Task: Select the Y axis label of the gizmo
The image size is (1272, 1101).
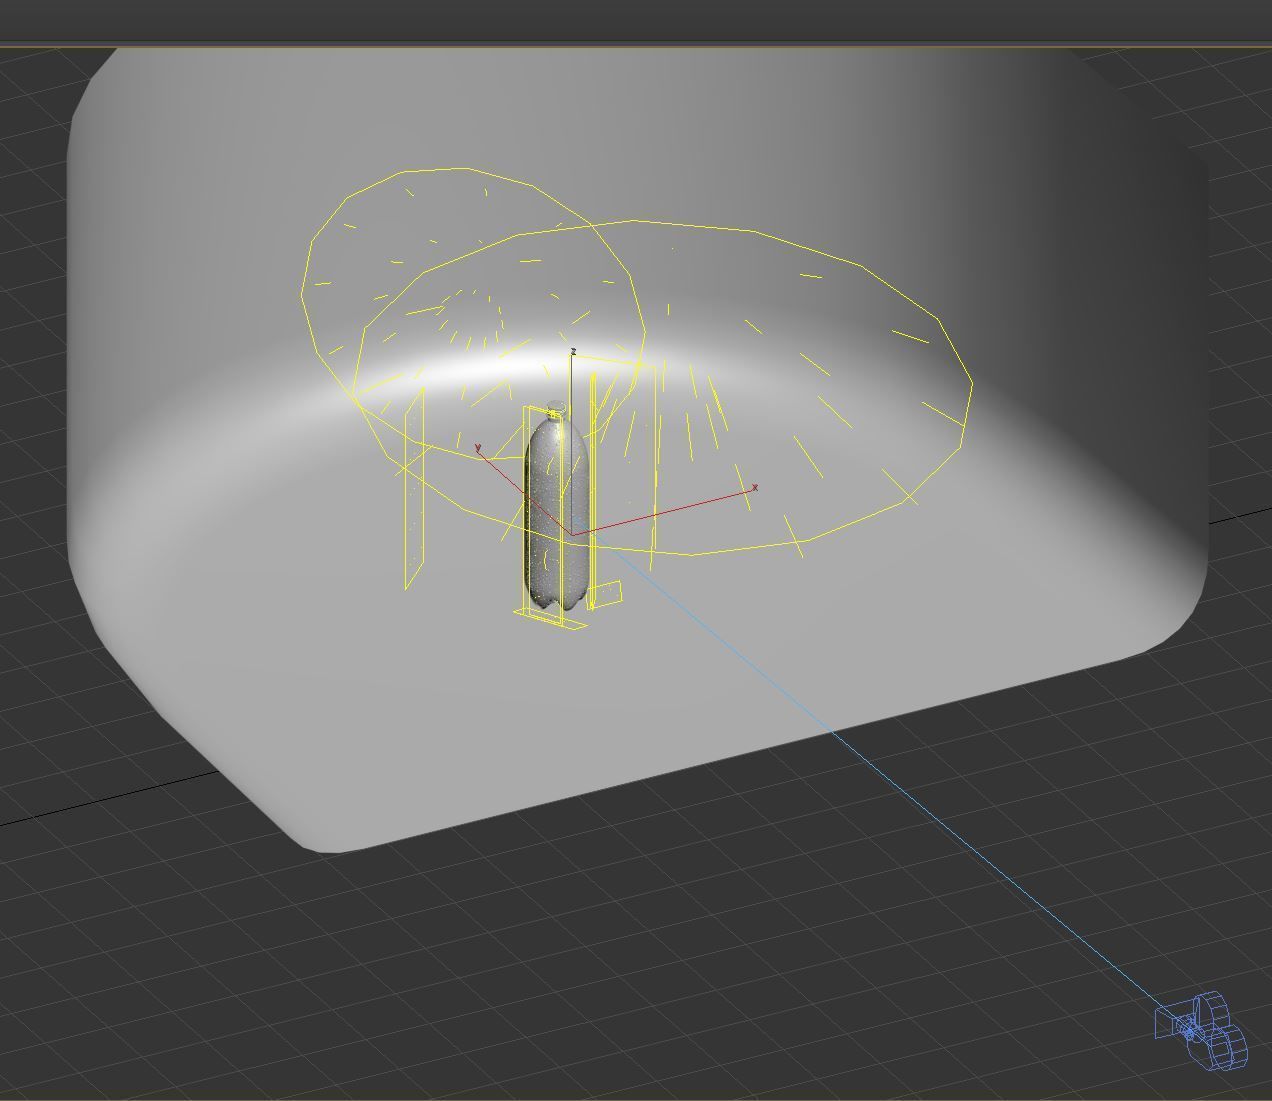Action: coord(478,447)
